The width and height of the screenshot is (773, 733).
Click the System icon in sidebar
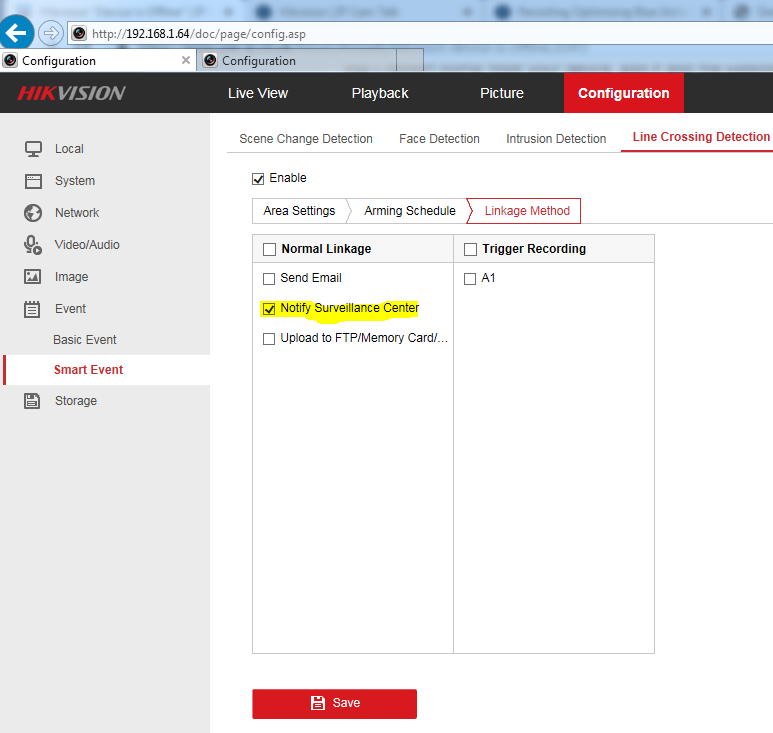tap(33, 181)
